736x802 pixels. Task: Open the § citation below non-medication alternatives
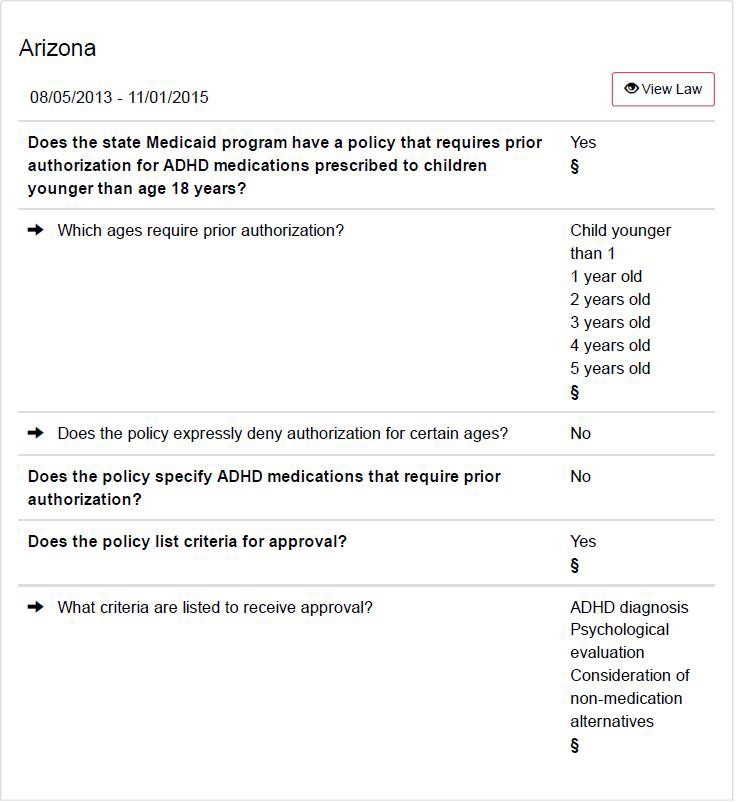coord(575,745)
